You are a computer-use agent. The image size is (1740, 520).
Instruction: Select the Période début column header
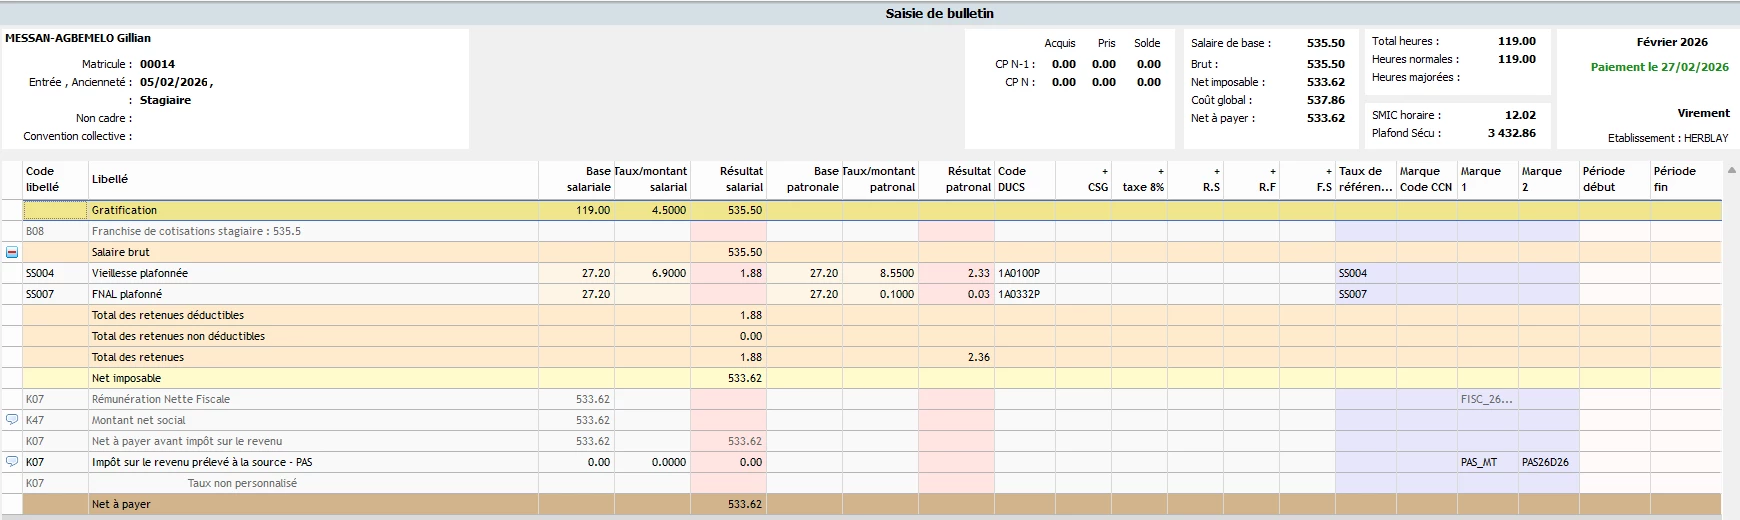pos(1615,180)
